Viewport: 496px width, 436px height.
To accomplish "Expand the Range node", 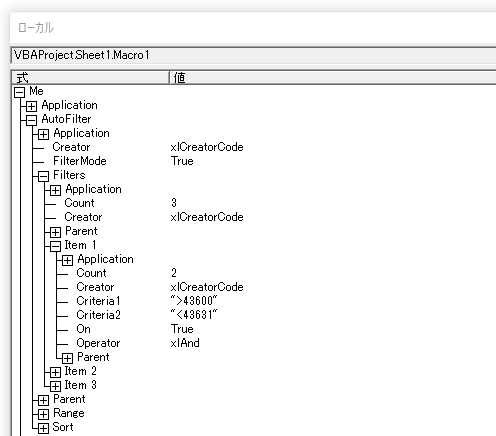I will (43, 414).
